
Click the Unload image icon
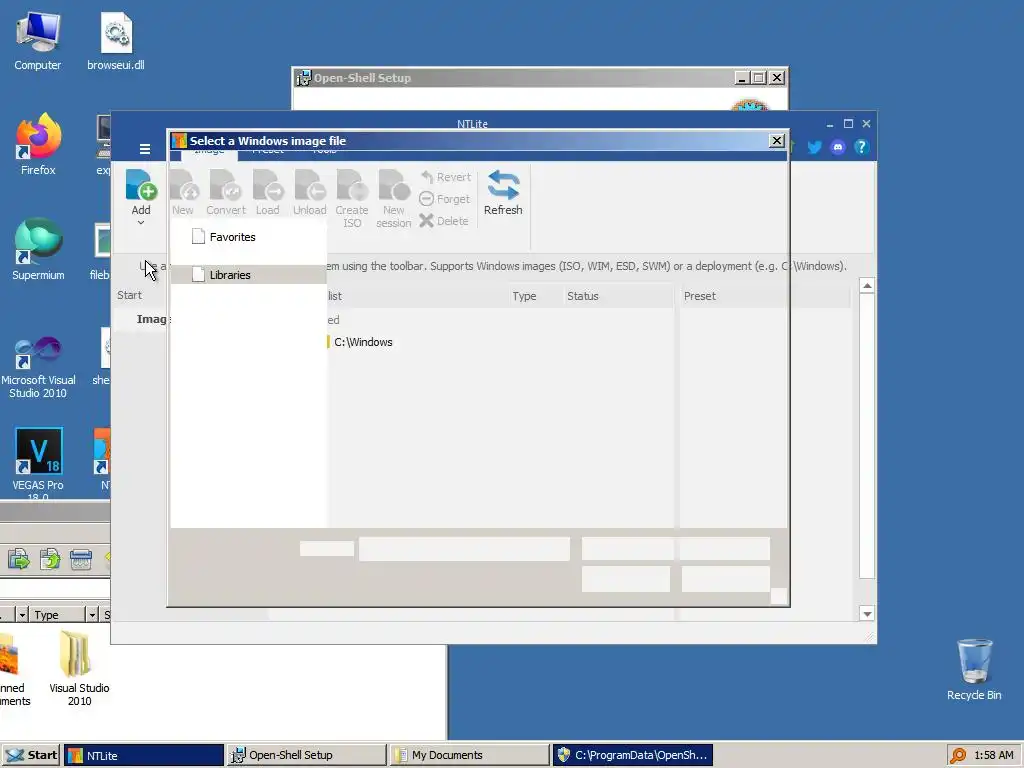pyautogui.click(x=310, y=192)
